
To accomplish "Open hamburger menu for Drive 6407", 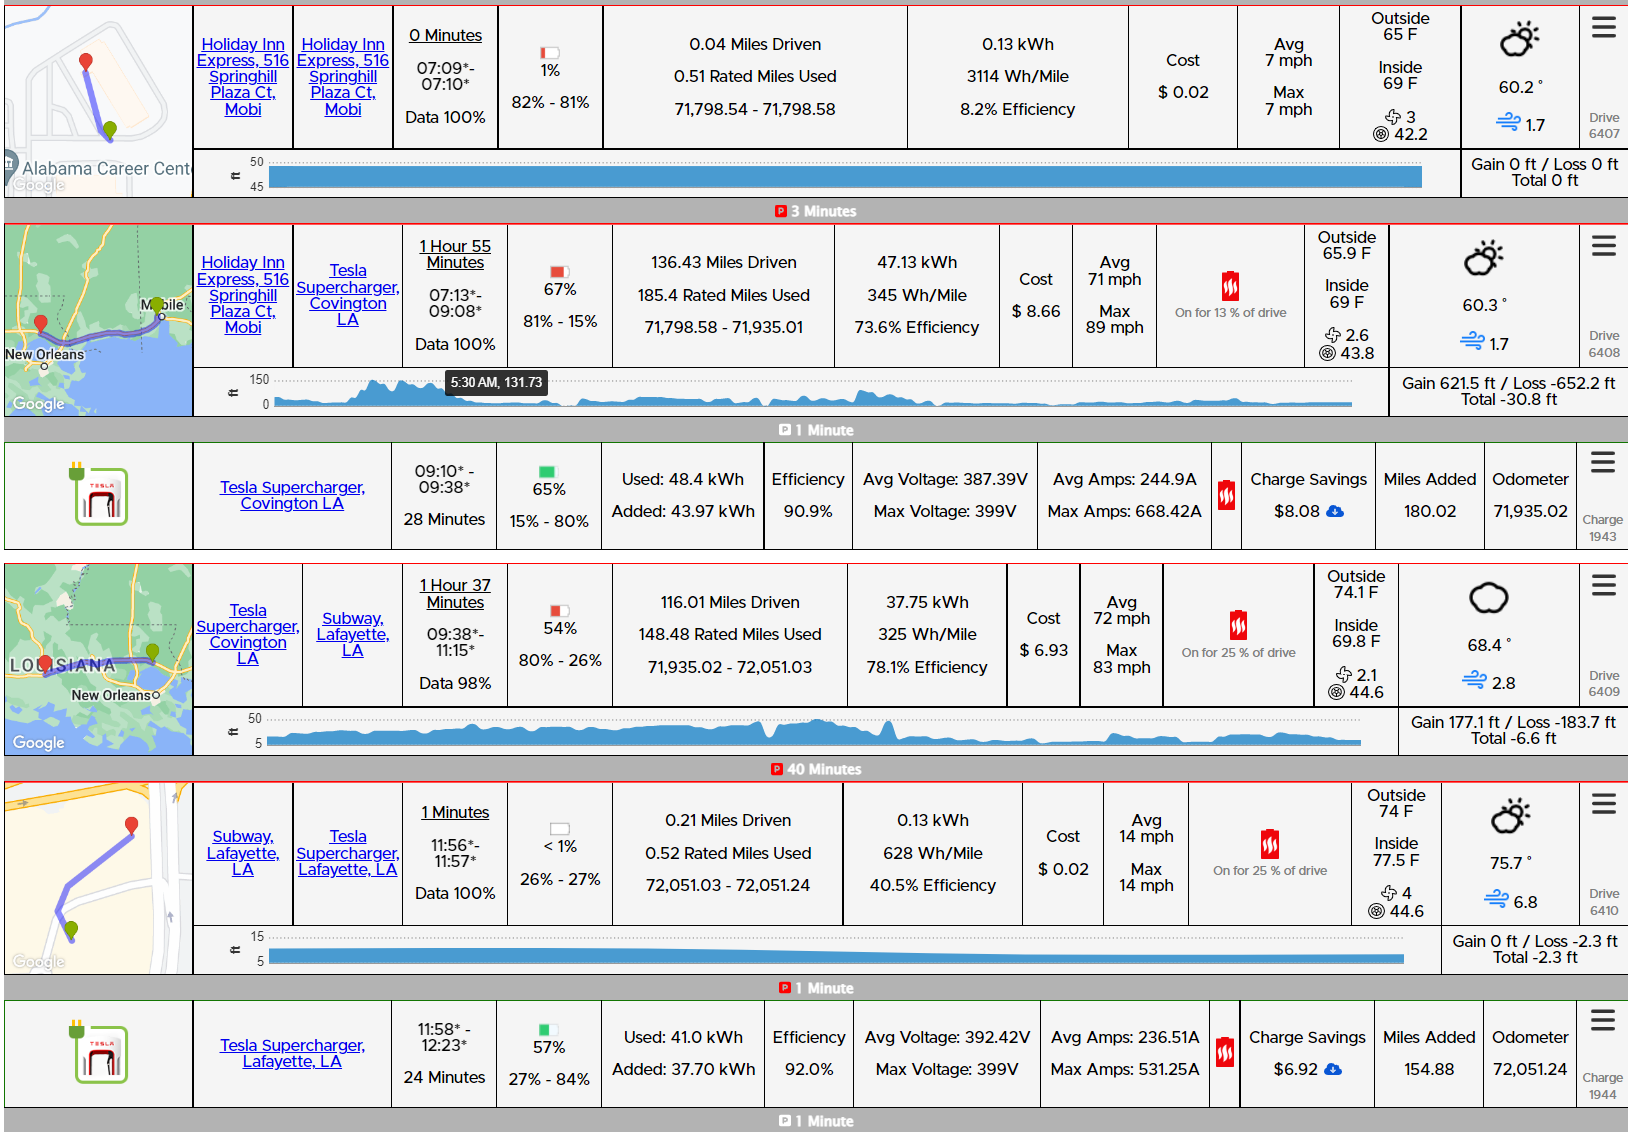I will 1603,28.
